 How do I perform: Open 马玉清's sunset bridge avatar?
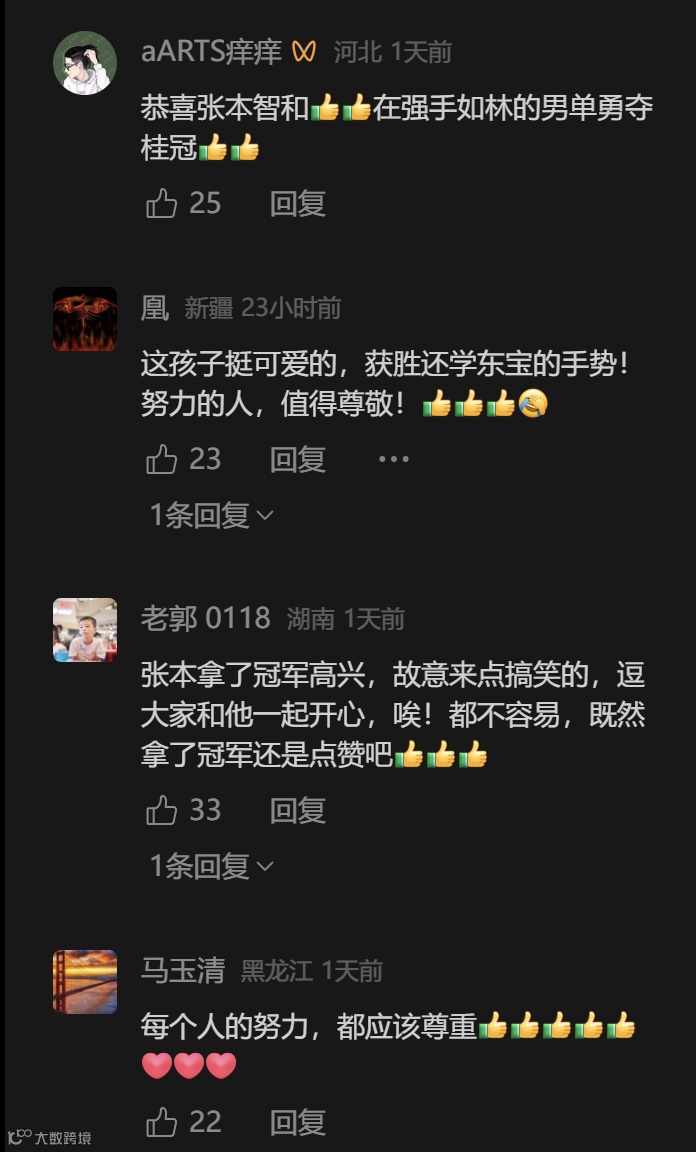pyautogui.click(x=85, y=982)
